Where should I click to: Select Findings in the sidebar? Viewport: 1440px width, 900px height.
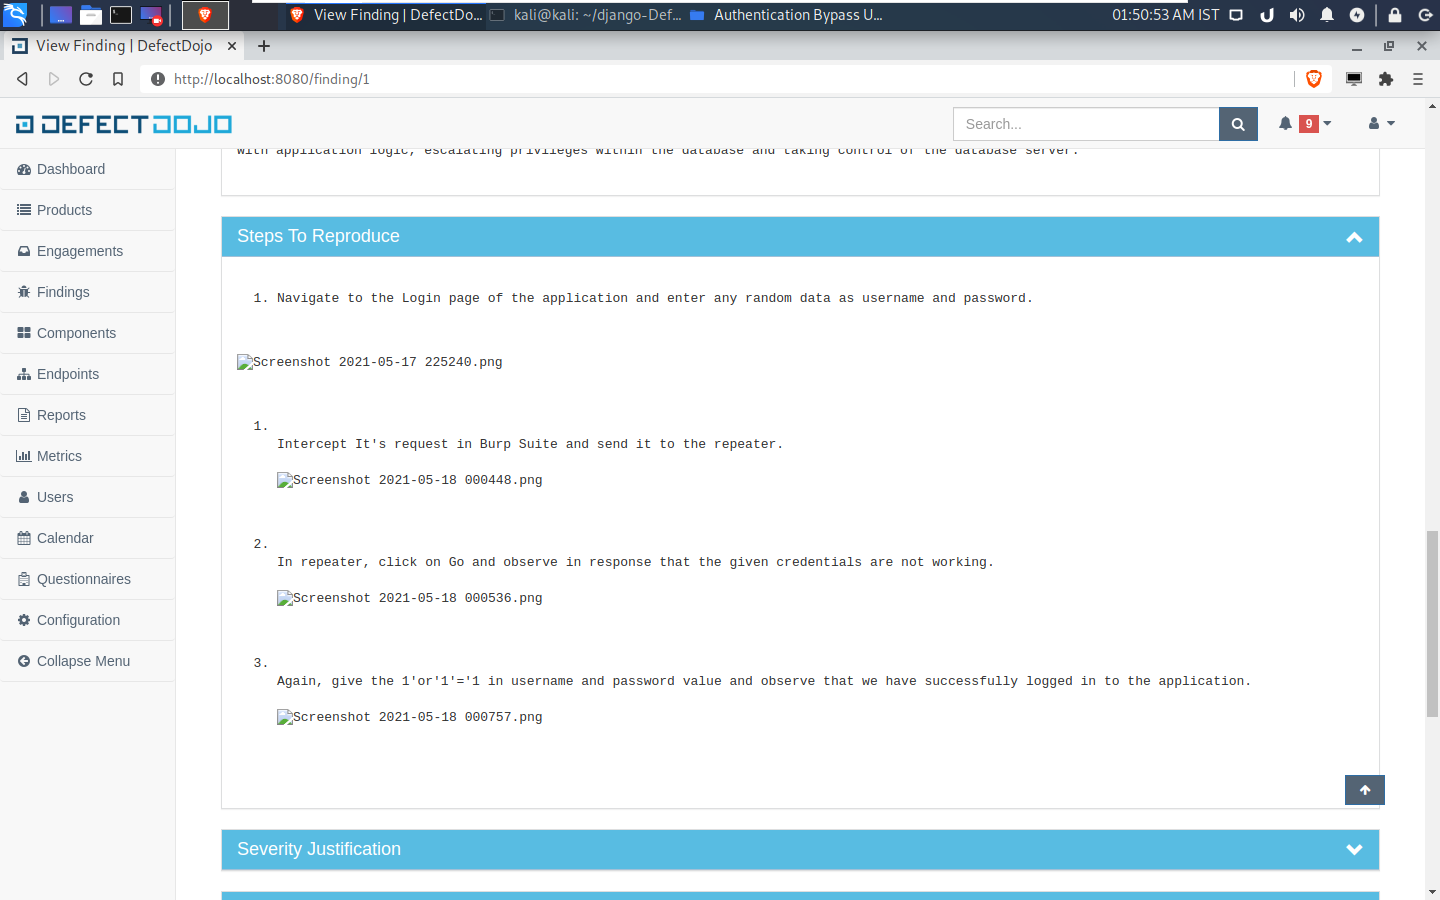click(x=65, y=292)
